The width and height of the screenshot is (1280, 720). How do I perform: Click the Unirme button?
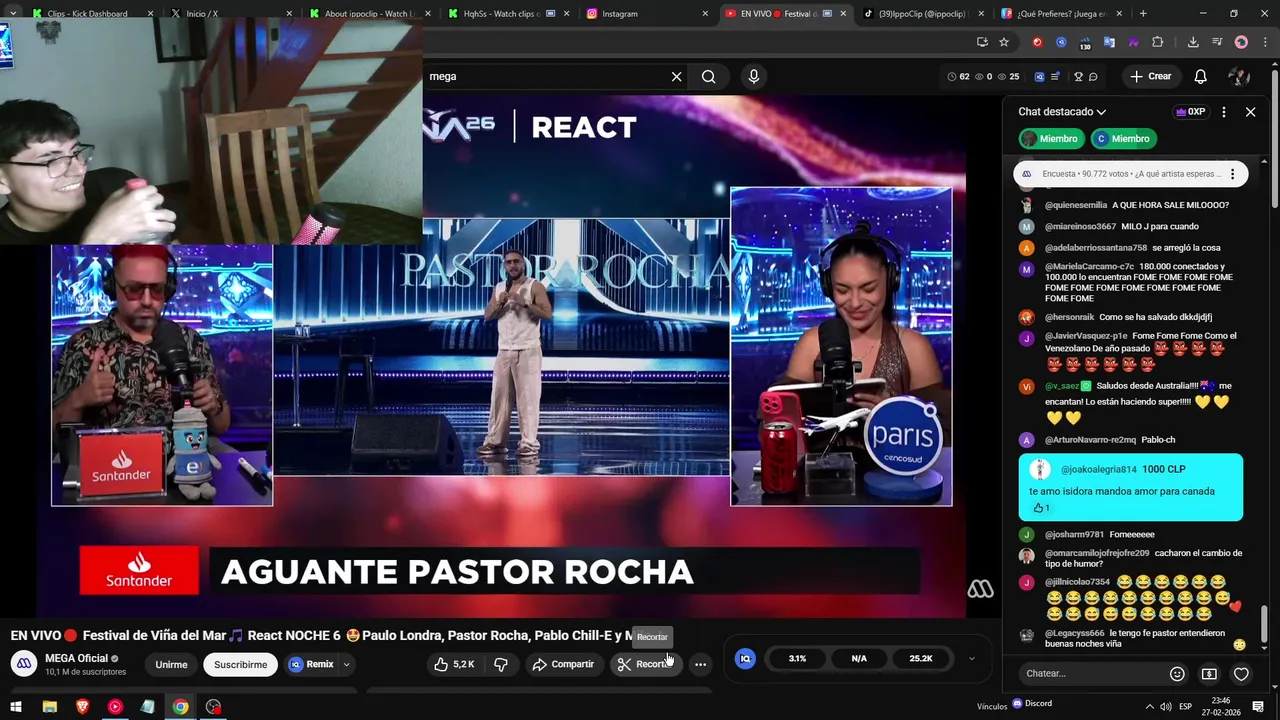coord(171,664)
